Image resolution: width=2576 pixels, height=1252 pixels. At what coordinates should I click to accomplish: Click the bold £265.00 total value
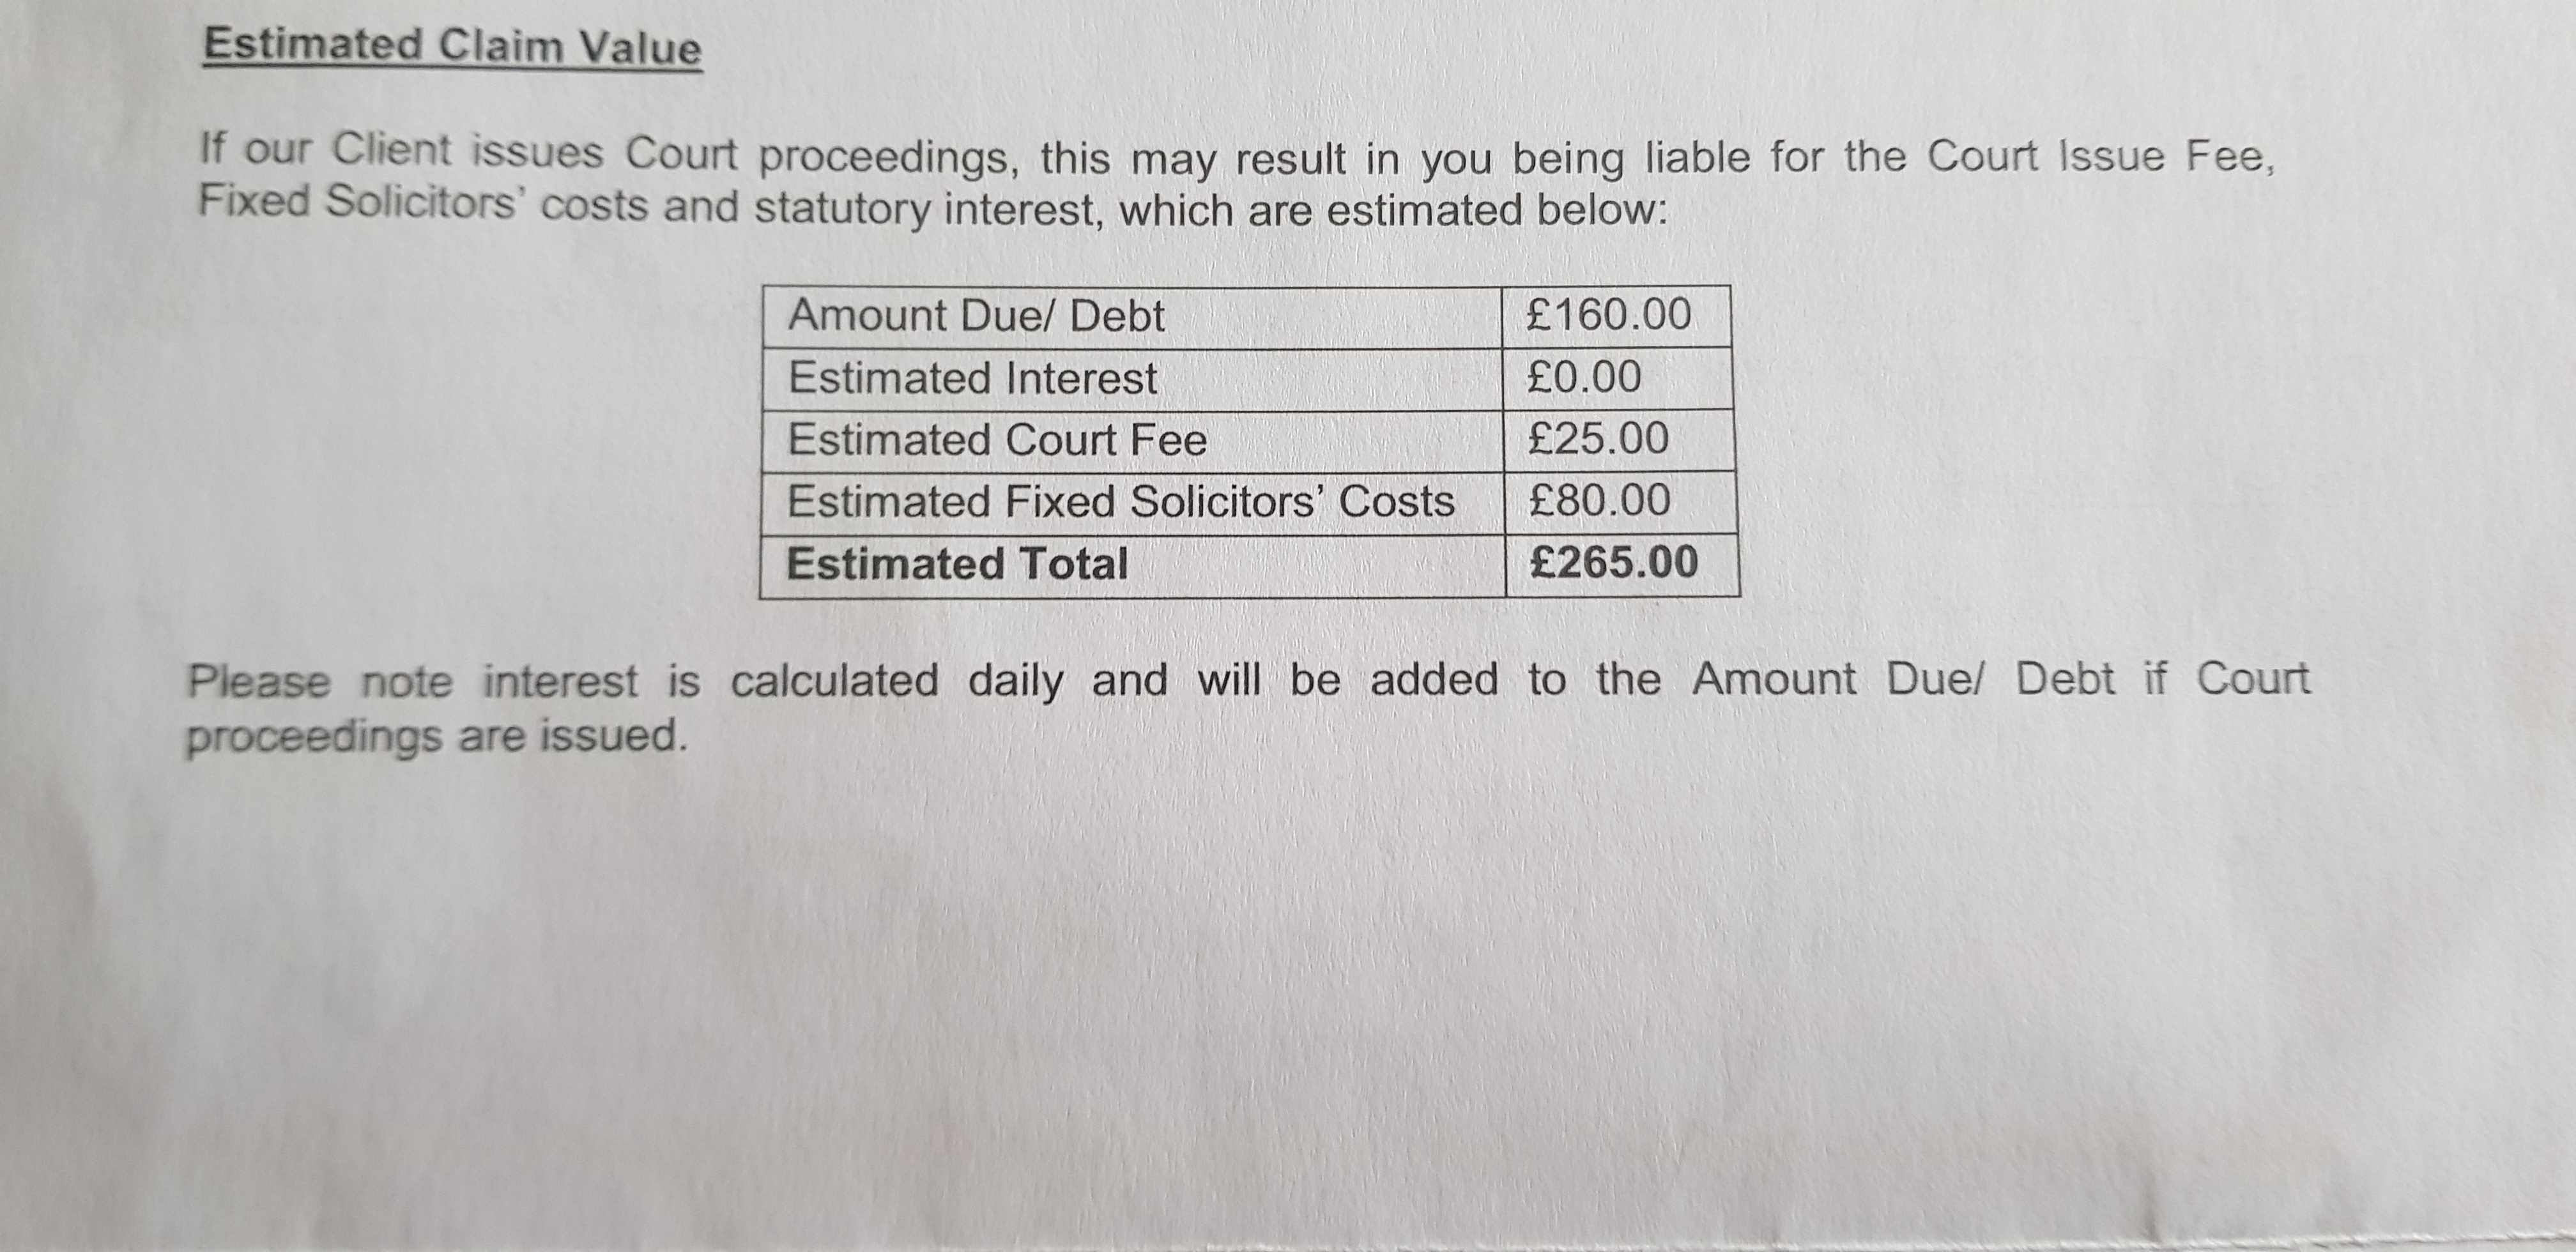1614,562
